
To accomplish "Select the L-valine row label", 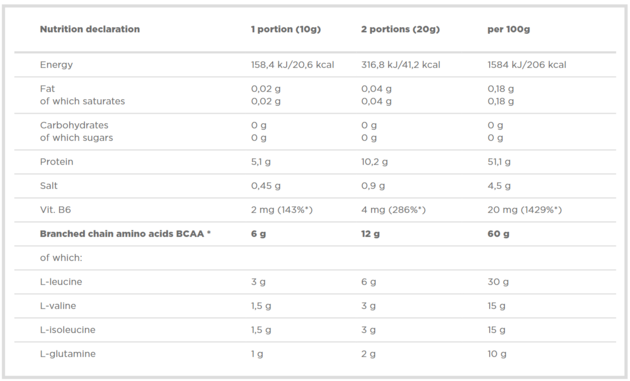I will click(x=58, y=306).
